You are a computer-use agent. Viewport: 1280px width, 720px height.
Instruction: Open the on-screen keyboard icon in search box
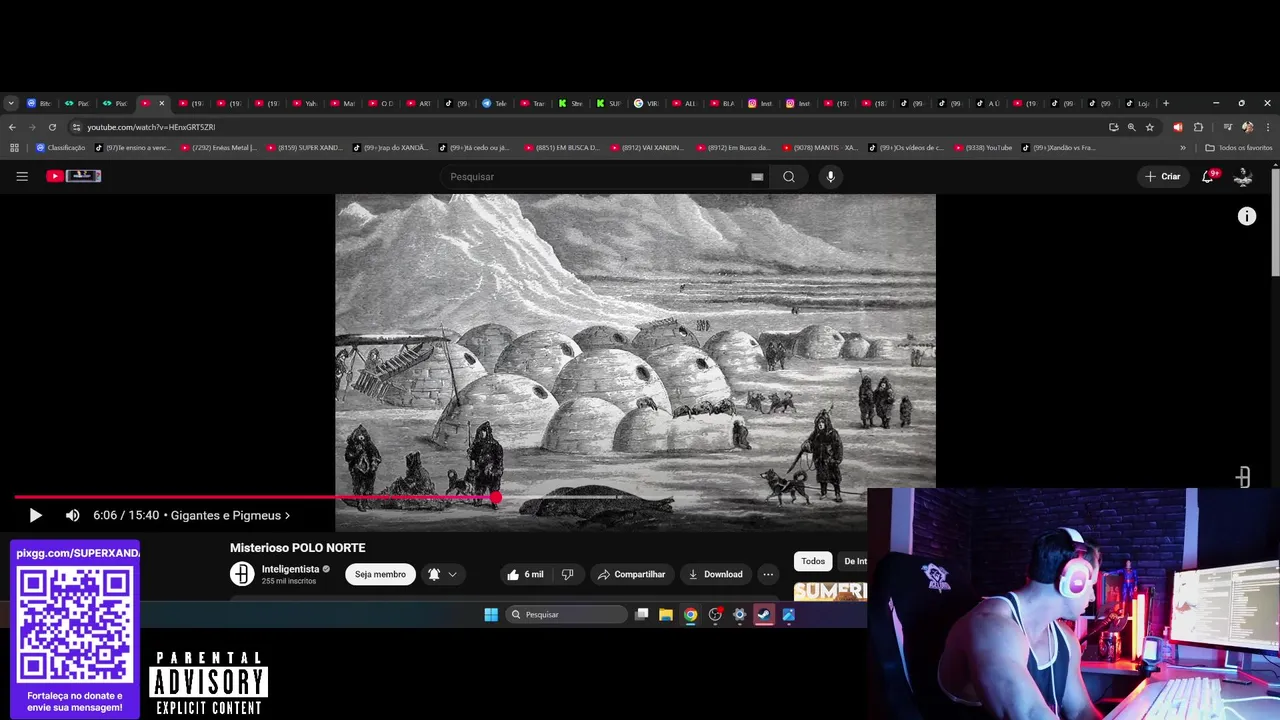pyautogui.click(x=757, y=177)
